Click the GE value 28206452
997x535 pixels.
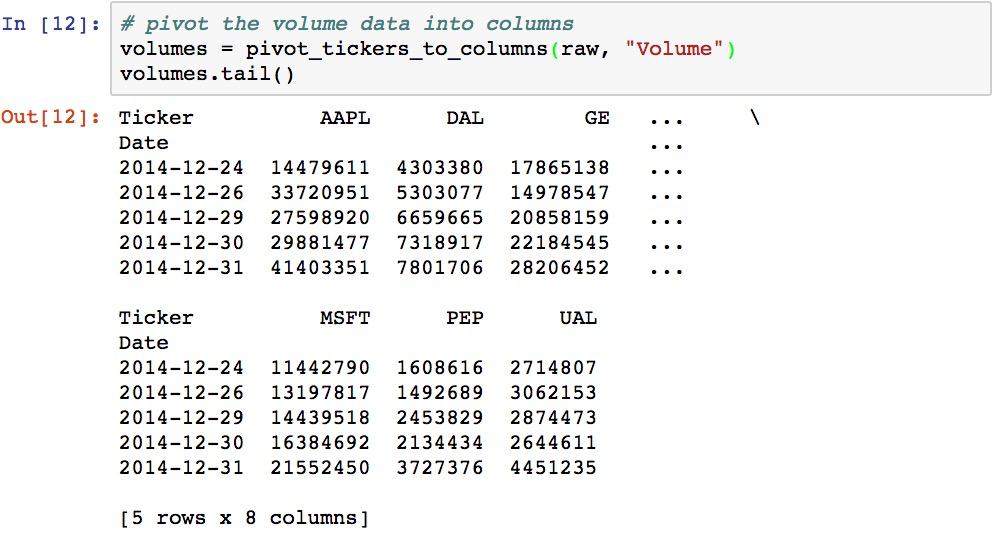(x=560, y=267)
